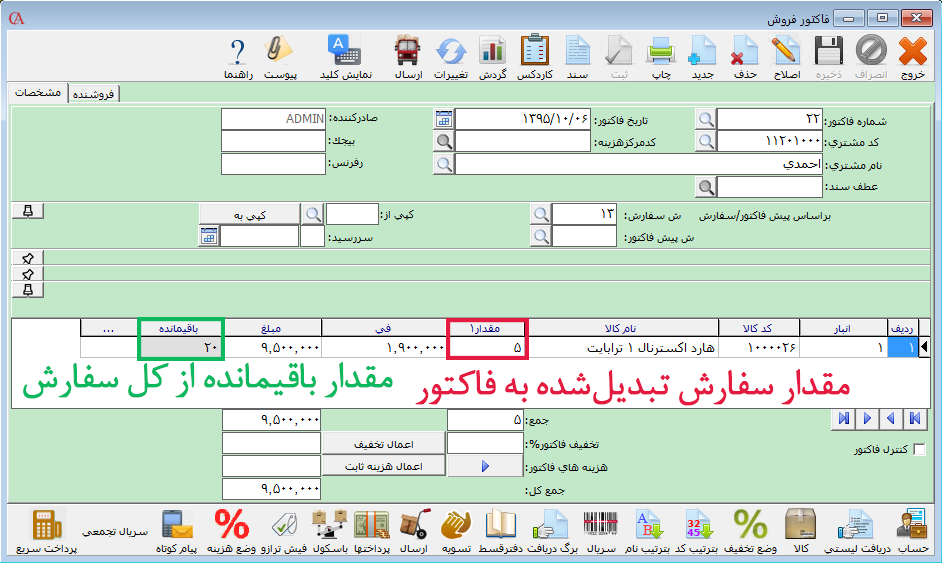
Task: Open the برگ دریافت icon
Action: click(x=552, y=525)
